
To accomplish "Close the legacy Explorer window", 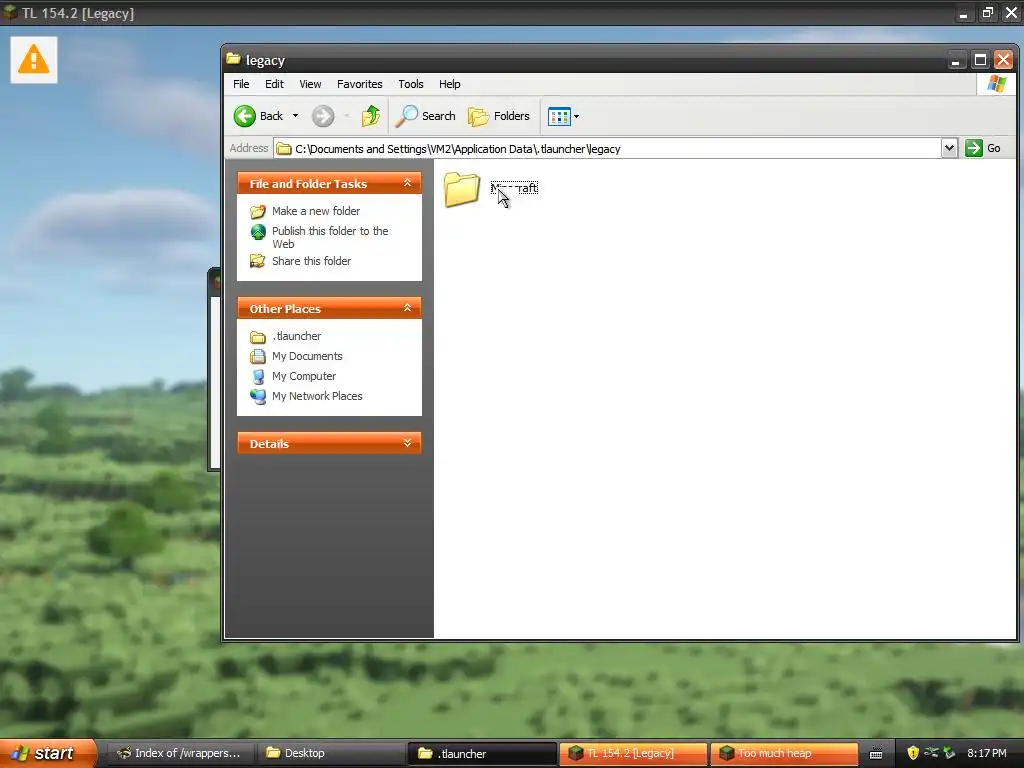I will click(1003, 60).
